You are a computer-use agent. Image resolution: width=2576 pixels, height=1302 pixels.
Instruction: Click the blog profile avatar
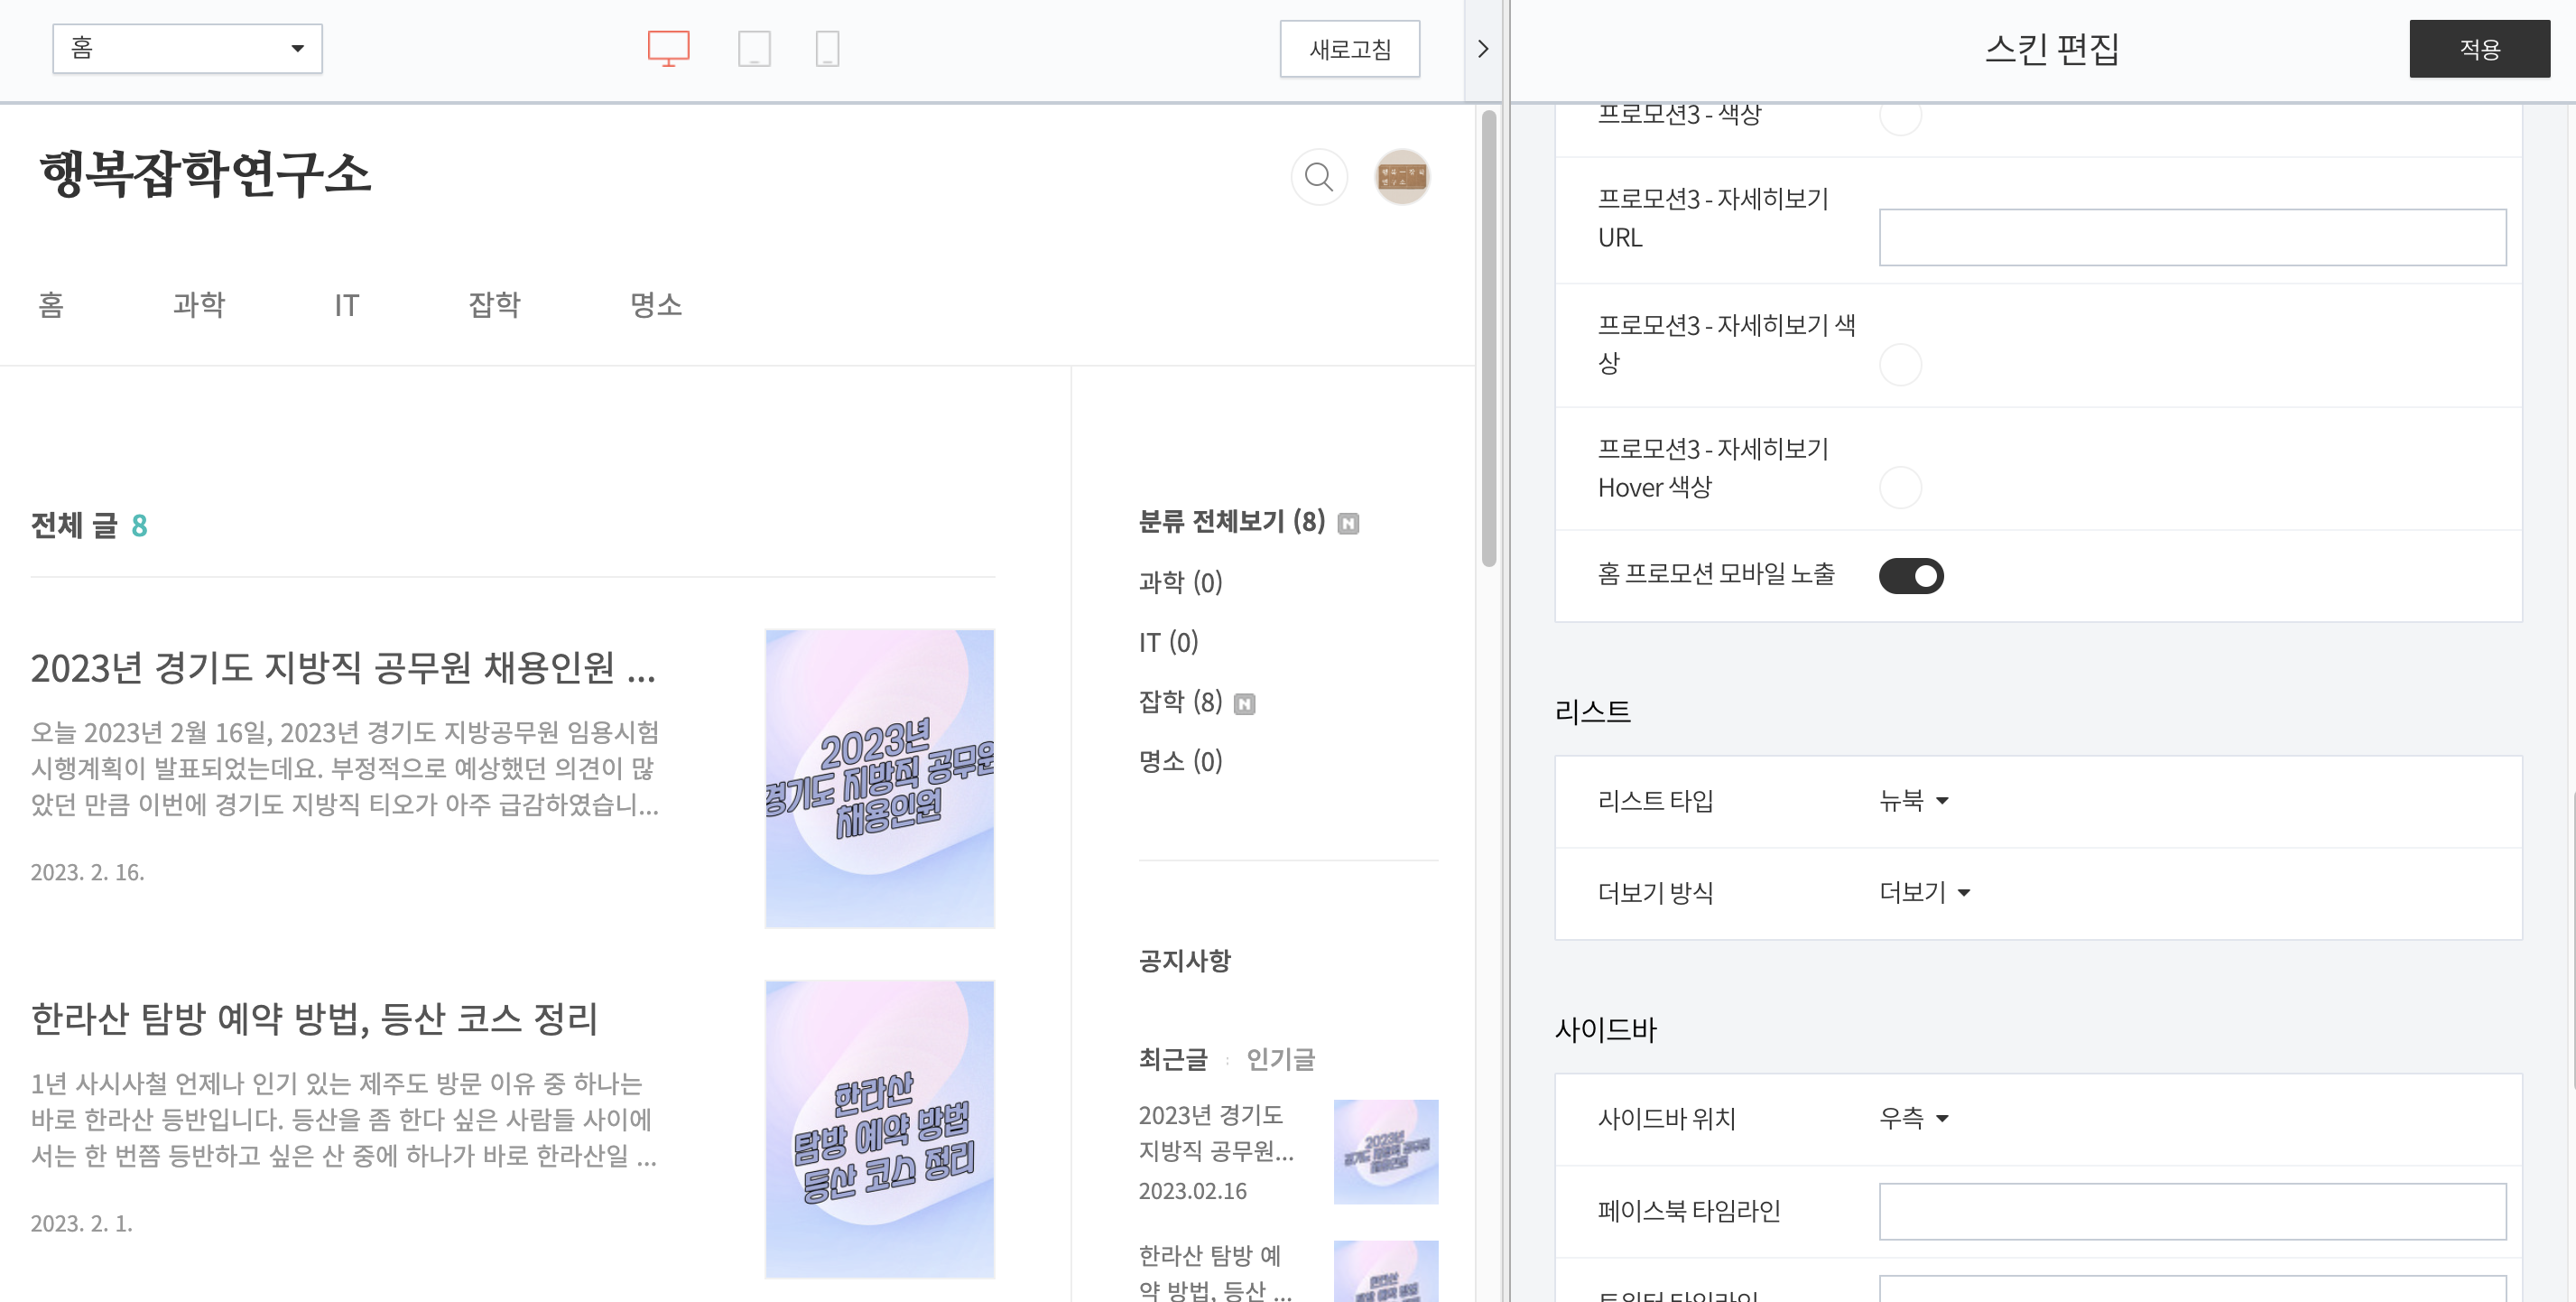1402,177
